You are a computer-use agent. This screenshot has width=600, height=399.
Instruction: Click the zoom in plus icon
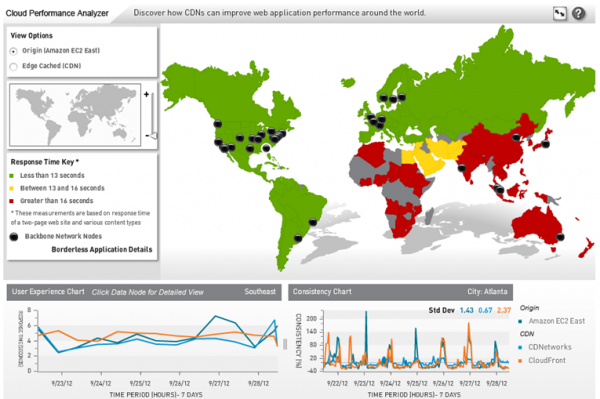click(x=146, y=94)
